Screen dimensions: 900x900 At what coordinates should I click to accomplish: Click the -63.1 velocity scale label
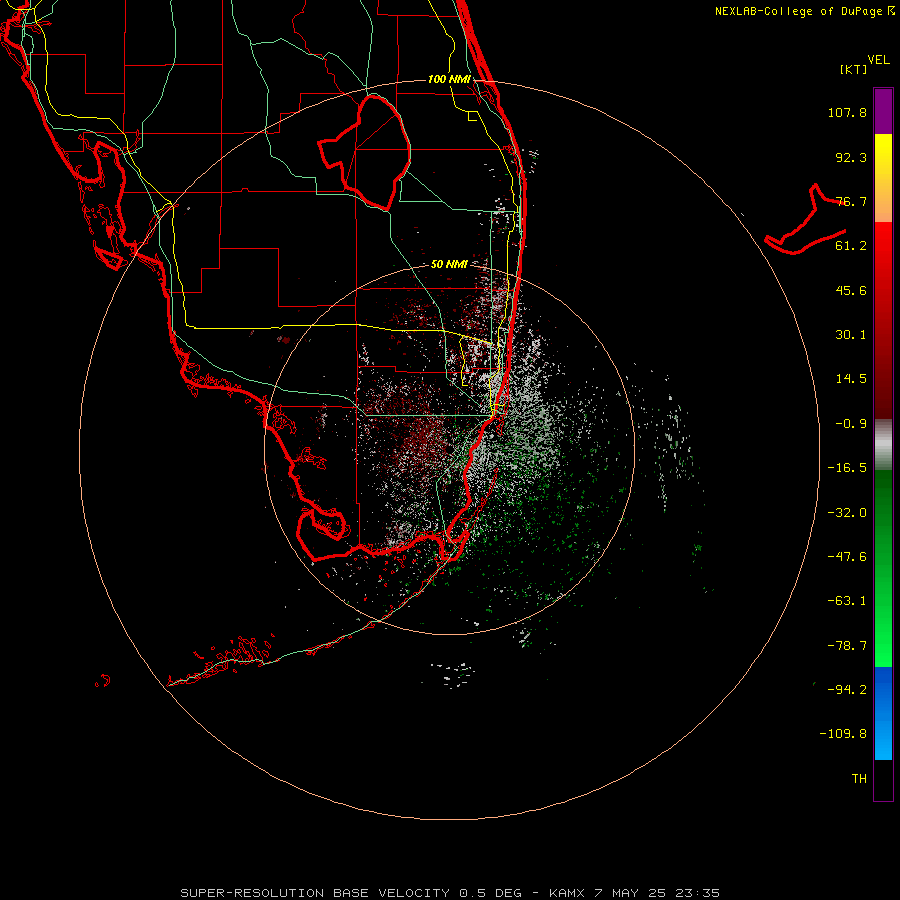coord(847,601)
